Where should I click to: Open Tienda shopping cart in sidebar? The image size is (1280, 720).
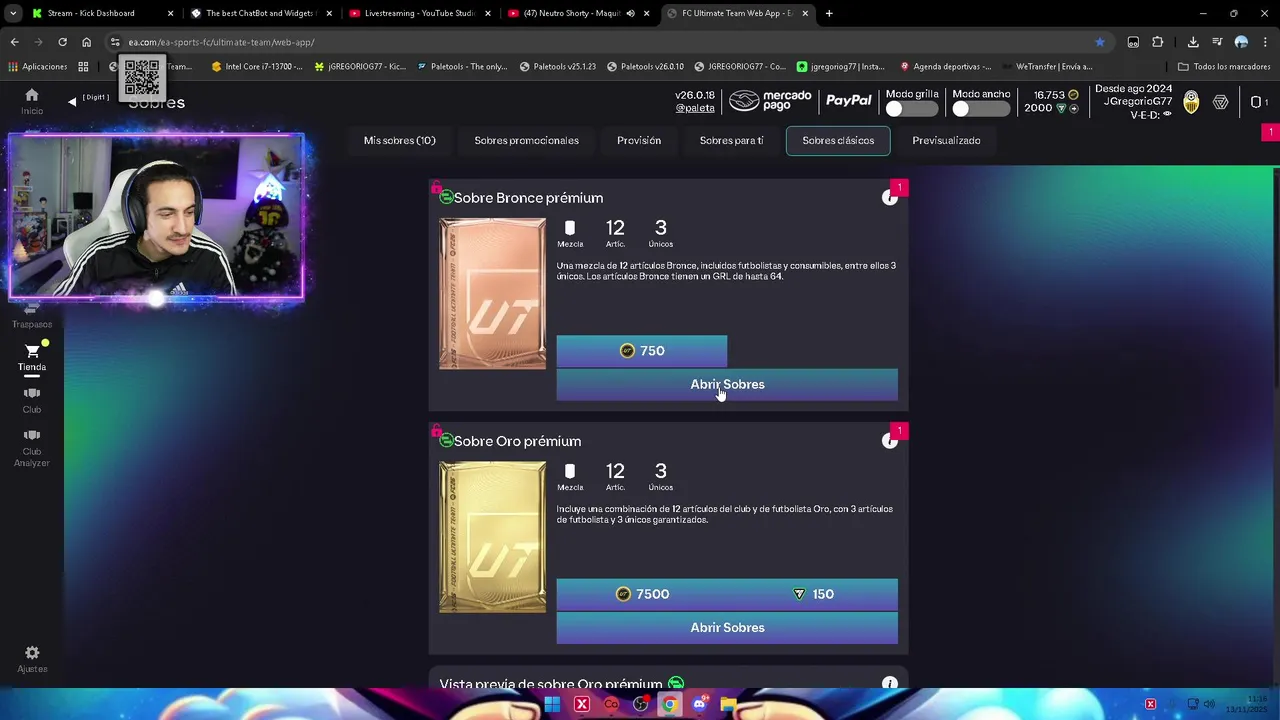pos(32,357)
